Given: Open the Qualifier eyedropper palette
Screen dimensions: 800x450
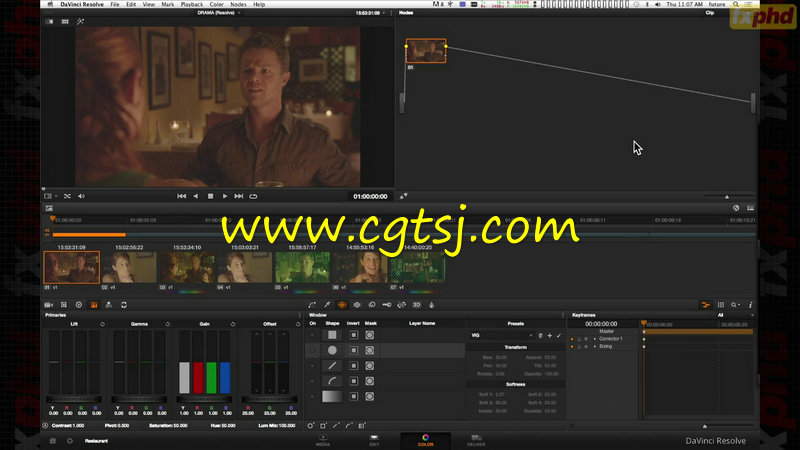Looking at the screenshot, I should [x=327, y=305].
